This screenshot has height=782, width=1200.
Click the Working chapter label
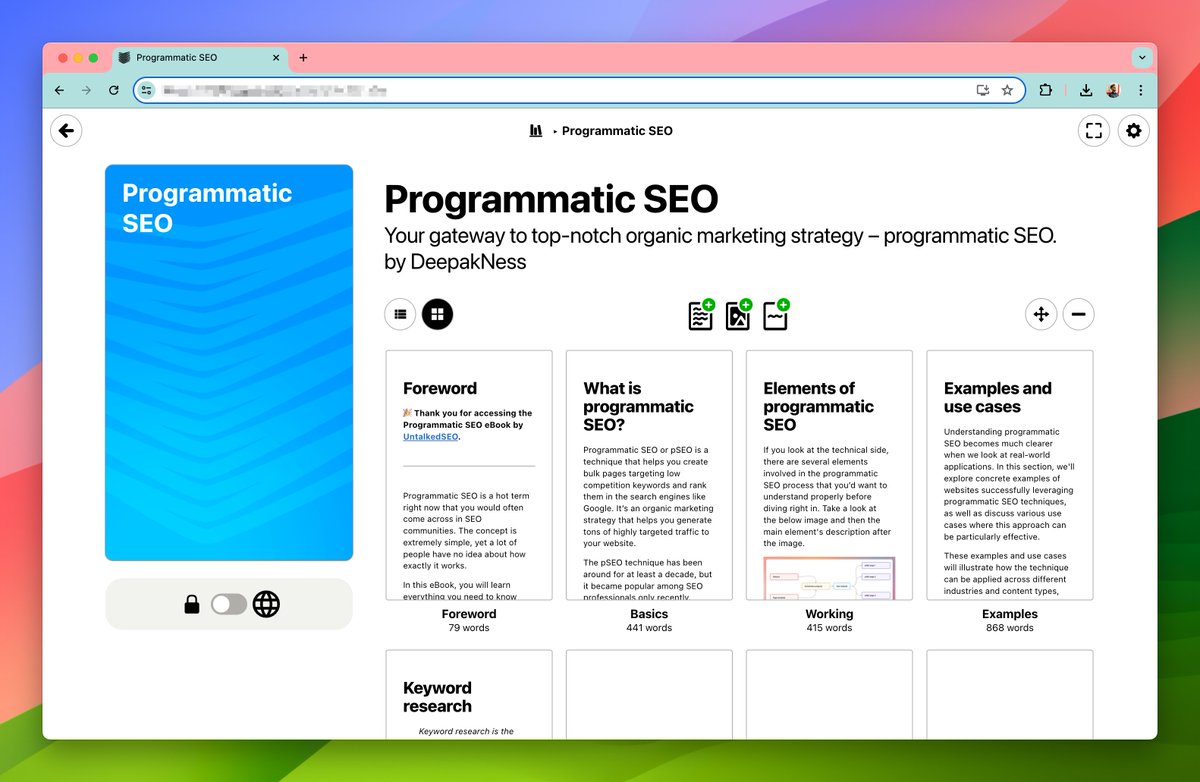(x=829, y=614)
